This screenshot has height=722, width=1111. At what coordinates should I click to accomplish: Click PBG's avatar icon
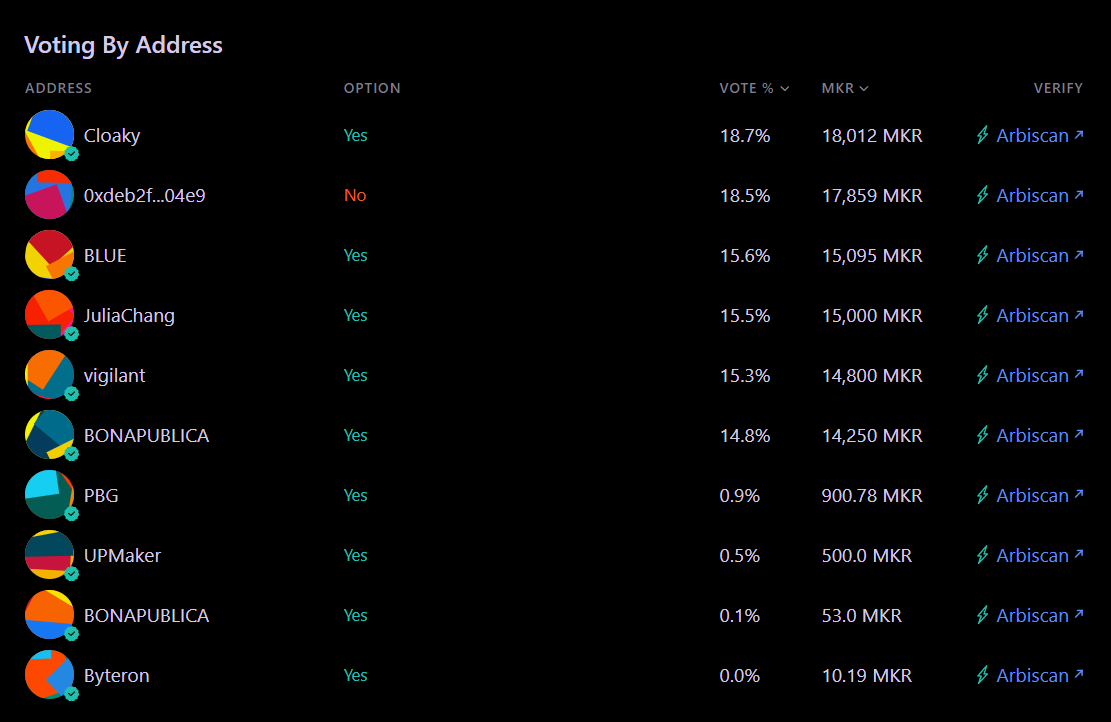(x=49, y=495)
